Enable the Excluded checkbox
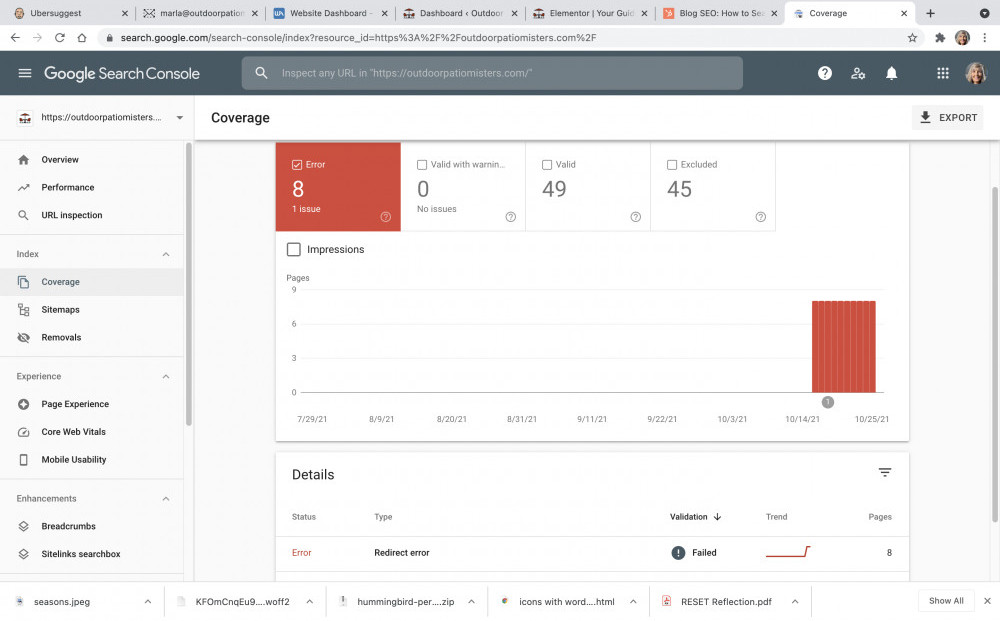 [x=672, y=165]
